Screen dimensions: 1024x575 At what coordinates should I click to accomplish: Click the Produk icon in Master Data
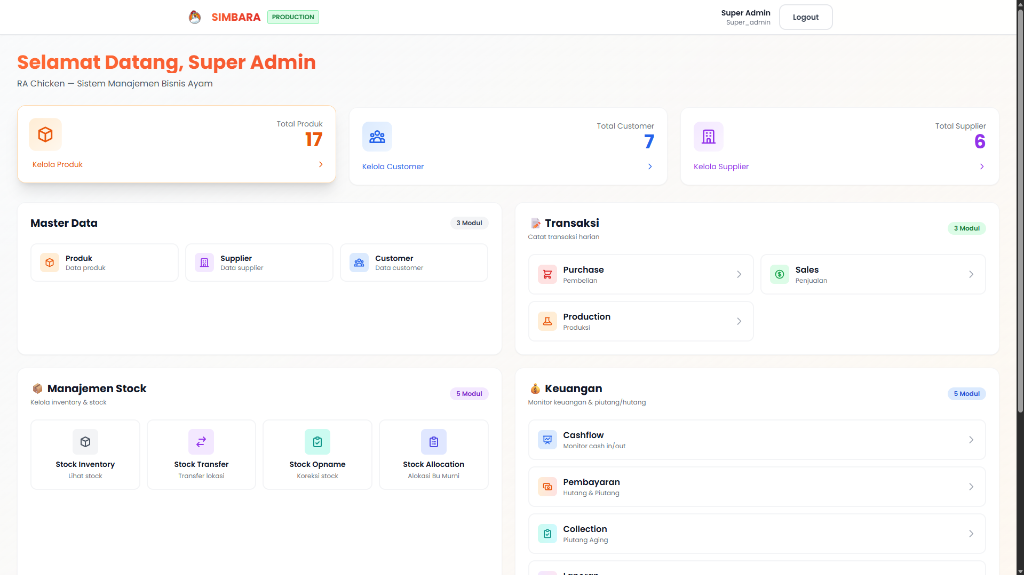point(50,263)
